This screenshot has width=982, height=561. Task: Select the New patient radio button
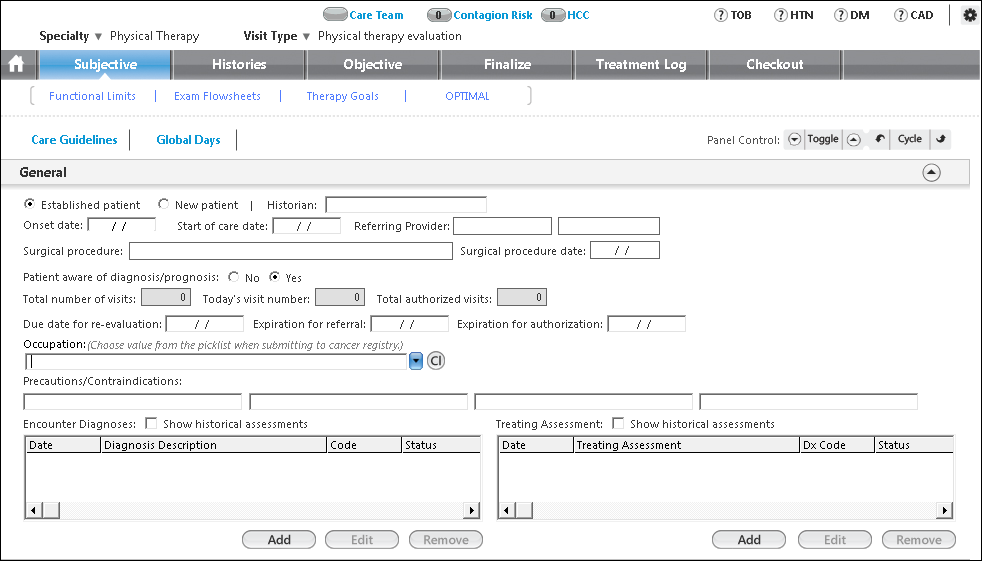point(163,204)
